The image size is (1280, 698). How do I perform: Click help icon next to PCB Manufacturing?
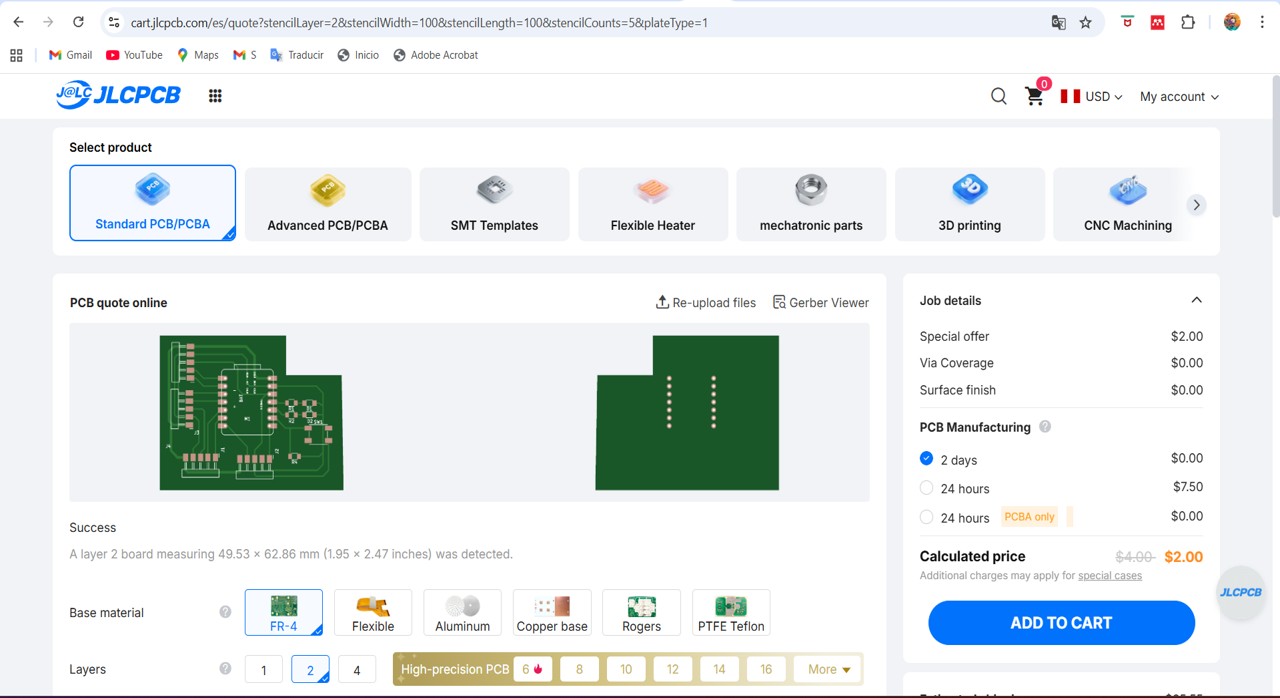tap(1045, 427)
